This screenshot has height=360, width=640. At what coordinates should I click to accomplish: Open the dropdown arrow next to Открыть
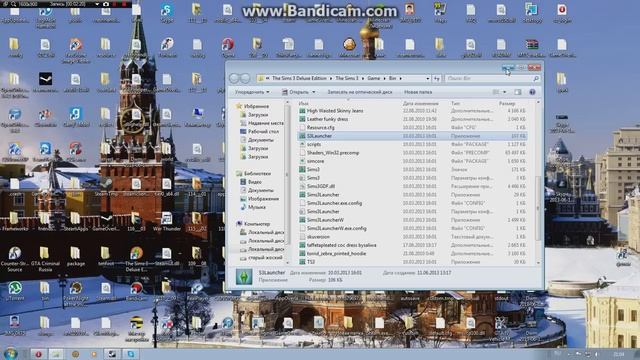click(313, 92)
